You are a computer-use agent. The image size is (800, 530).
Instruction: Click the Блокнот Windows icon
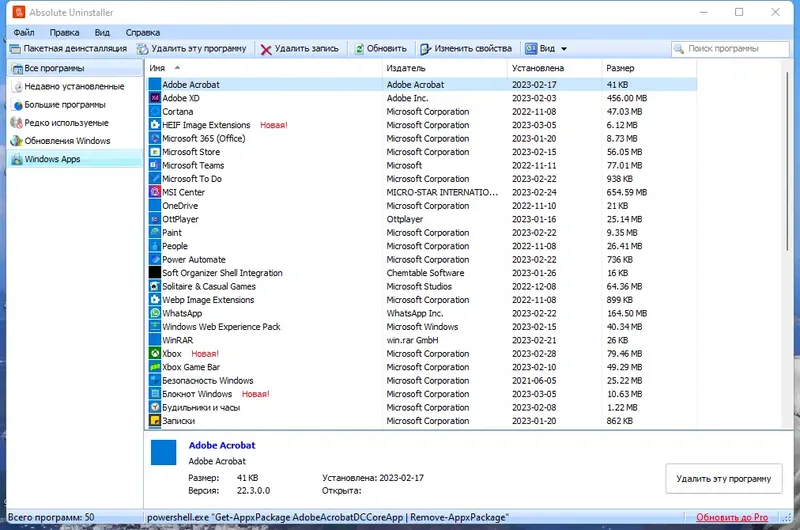coord(155,394)
